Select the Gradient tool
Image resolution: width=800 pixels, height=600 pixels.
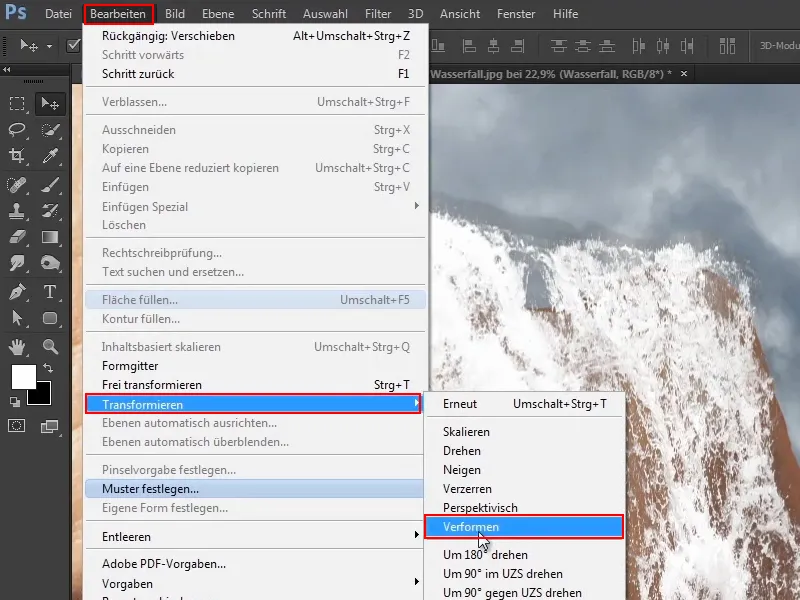49,237
